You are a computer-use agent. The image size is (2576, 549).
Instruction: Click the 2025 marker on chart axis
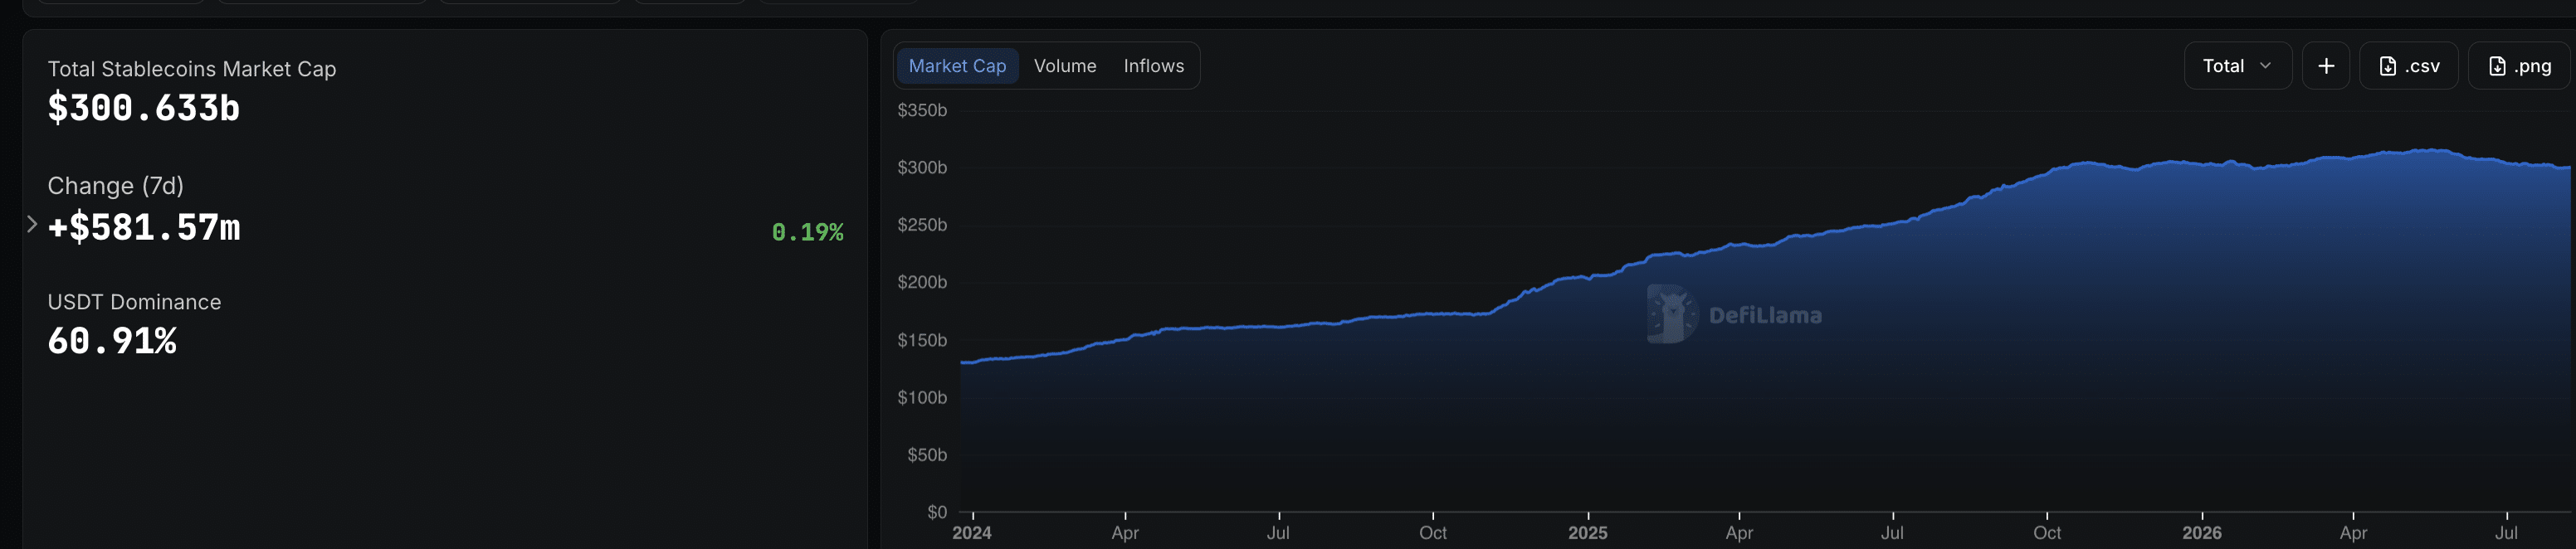pyautogui.click(x=1587, y=533)
